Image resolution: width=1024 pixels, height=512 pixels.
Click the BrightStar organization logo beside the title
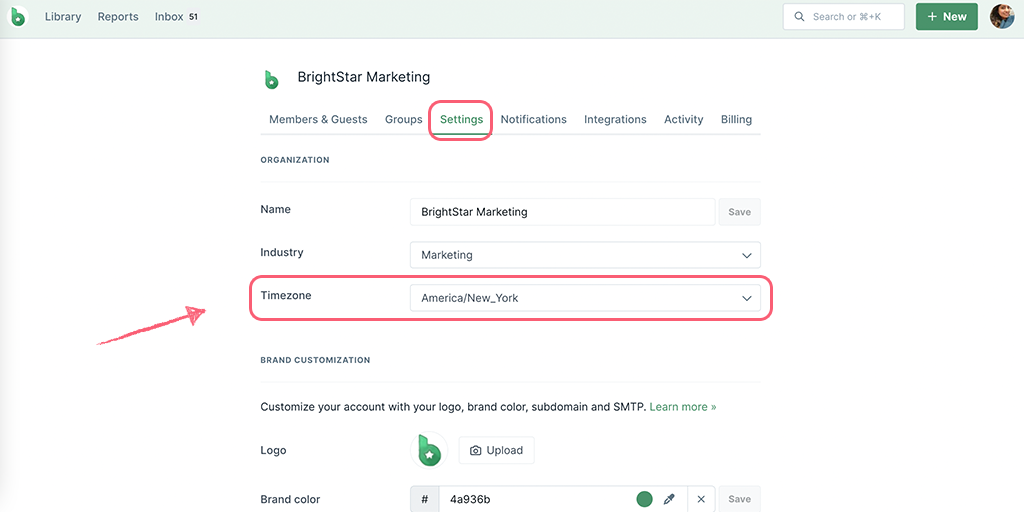tap(272, 79)
